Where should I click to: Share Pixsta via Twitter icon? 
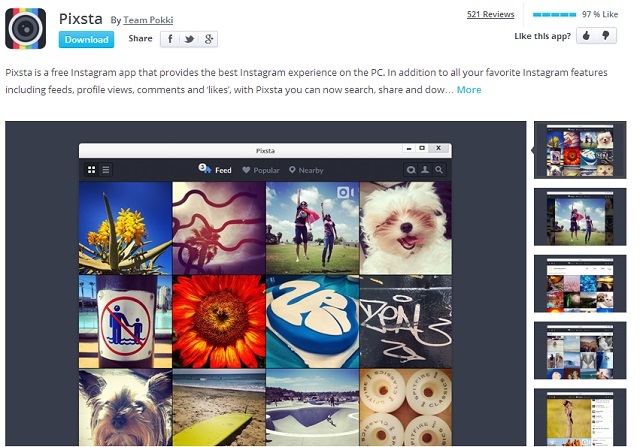189,39
